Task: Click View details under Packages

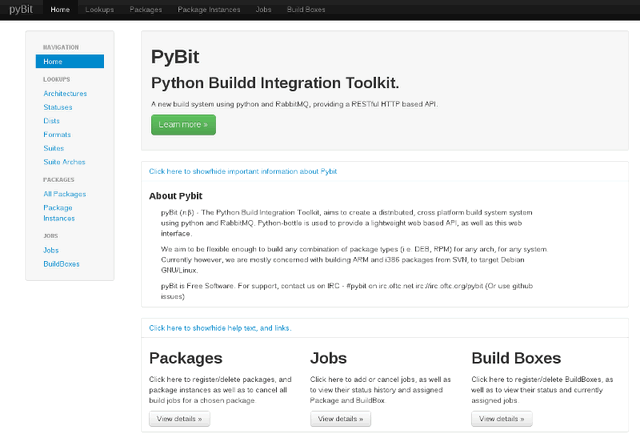Action: pyautogui.click(x=179, y=419)
